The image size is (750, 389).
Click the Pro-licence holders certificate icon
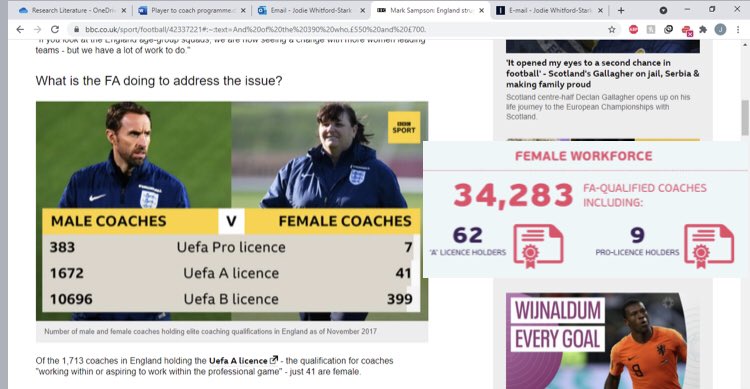[709, 246]
